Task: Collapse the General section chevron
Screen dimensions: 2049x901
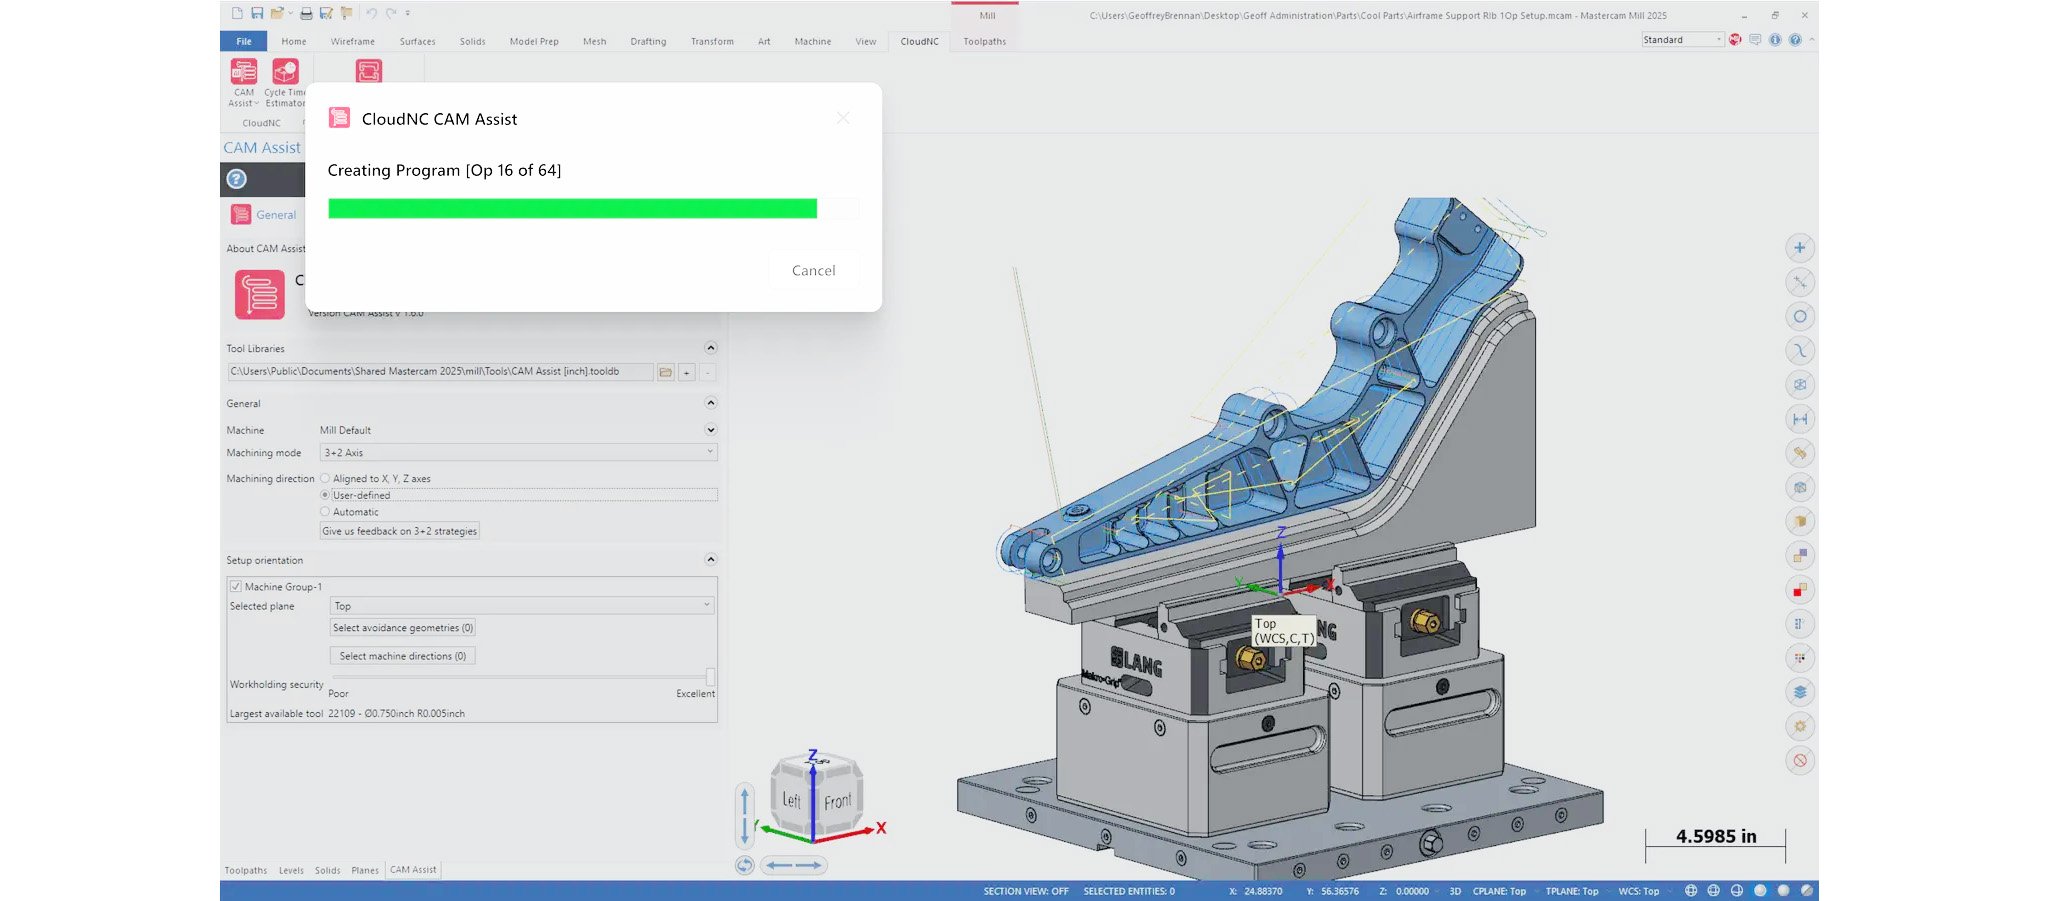Action: (x=711, y=403)
